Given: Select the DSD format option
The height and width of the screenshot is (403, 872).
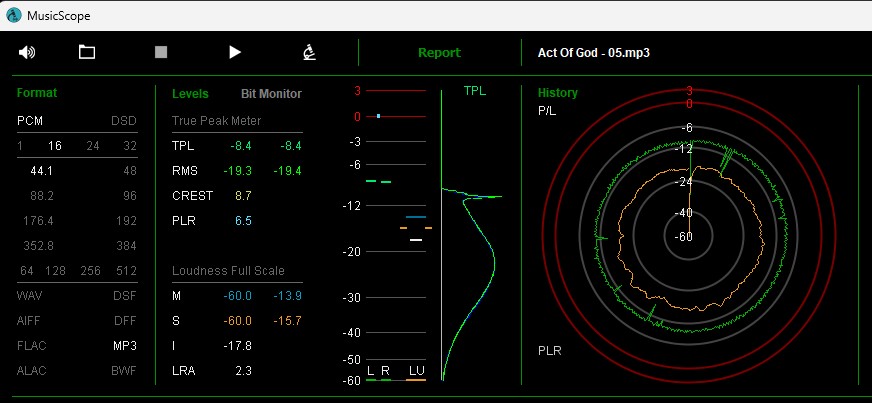Looking at the screenshot, I should tap(123, 120).
